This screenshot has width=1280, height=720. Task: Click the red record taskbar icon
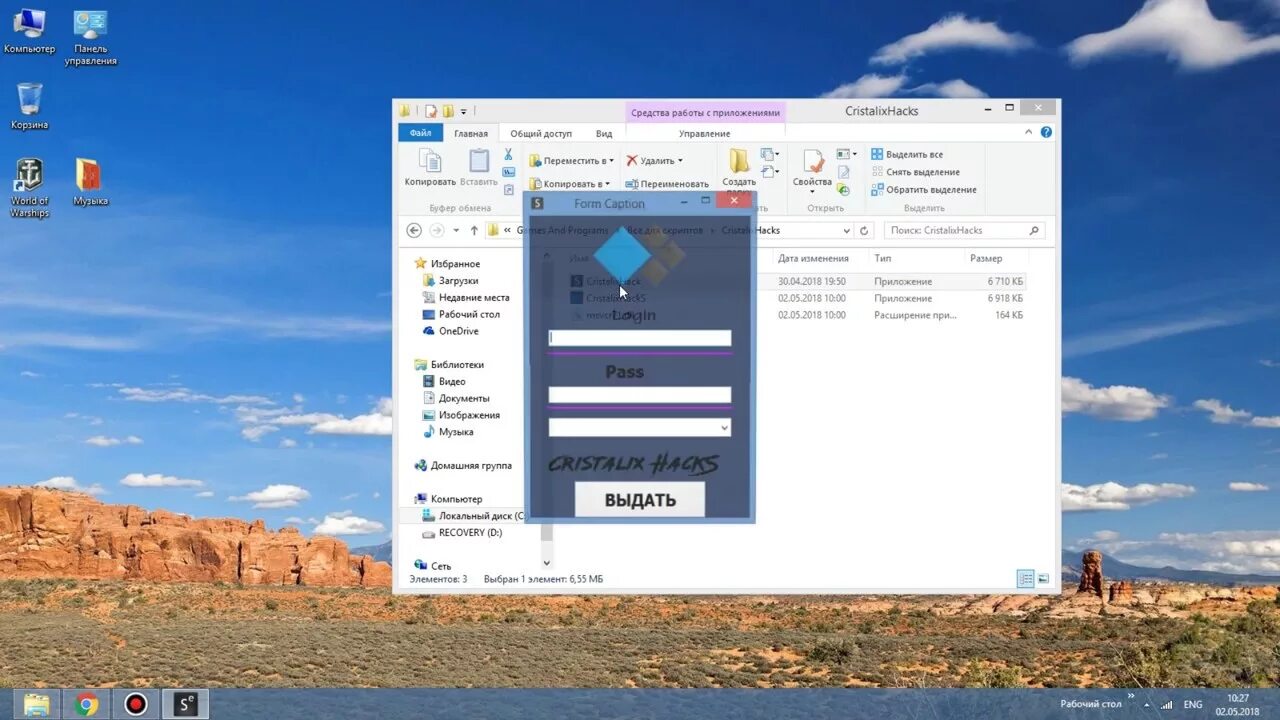tap(135, 704)
